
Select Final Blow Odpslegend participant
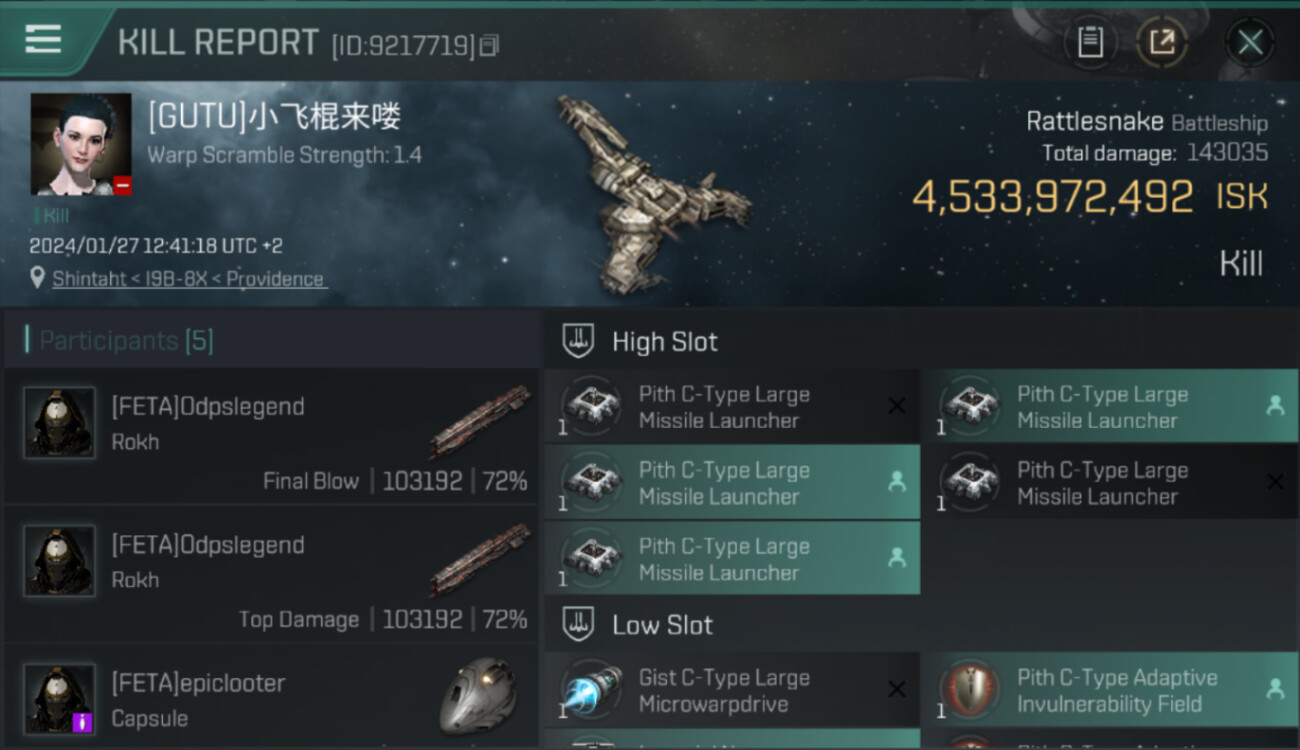(272, 436)
